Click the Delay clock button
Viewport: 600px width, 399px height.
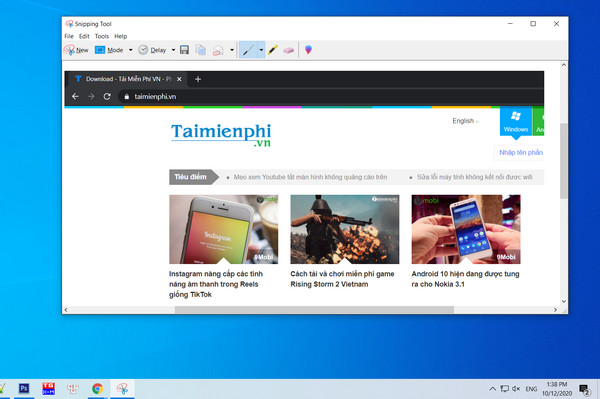click(152, 50)
